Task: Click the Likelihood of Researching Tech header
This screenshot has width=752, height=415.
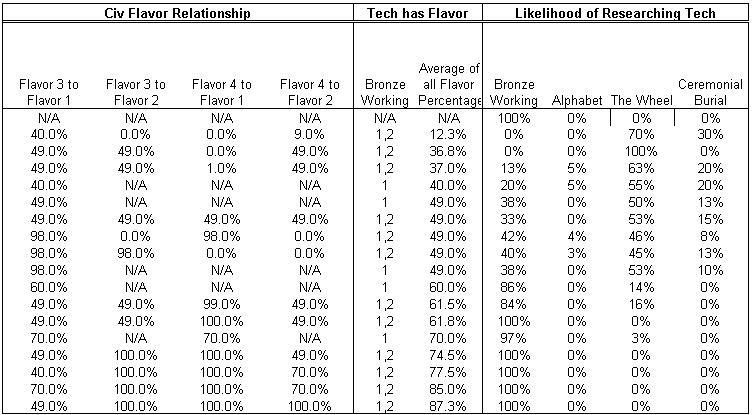Action: [x=615, y=13]
